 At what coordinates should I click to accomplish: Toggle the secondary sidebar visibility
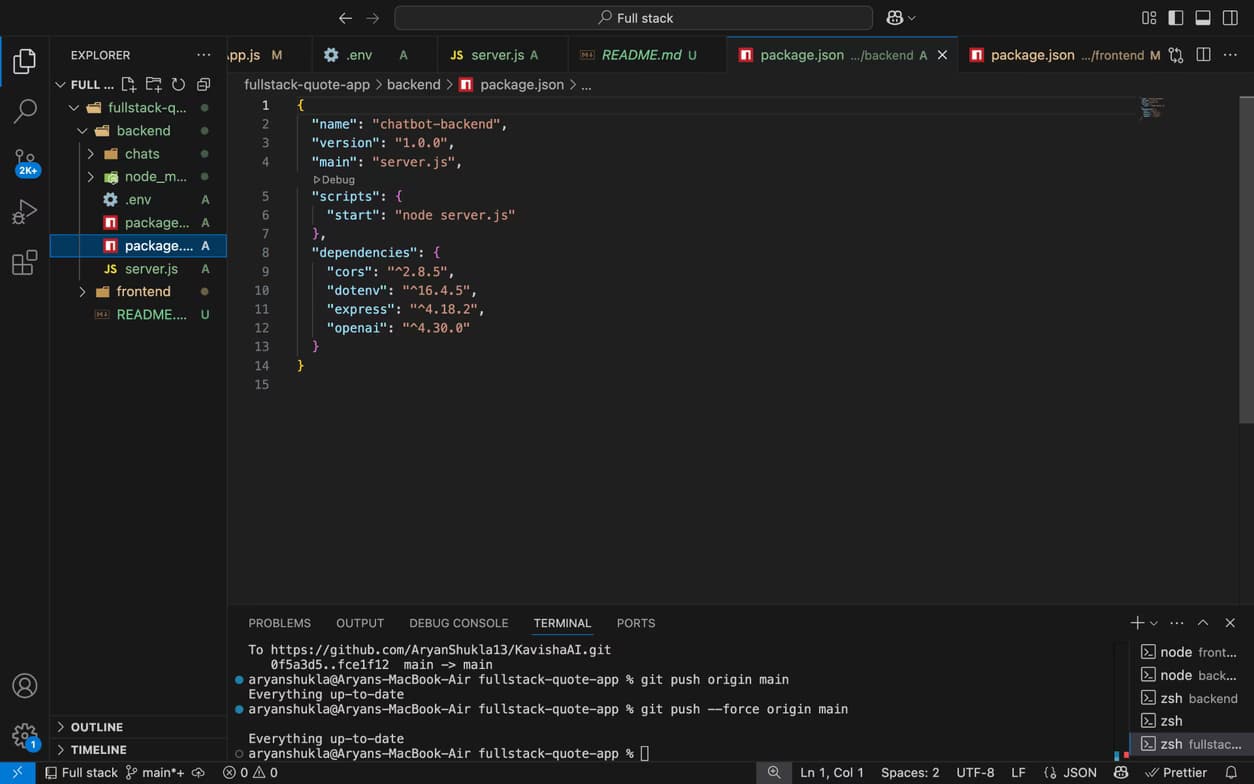tap(1230, 18)
